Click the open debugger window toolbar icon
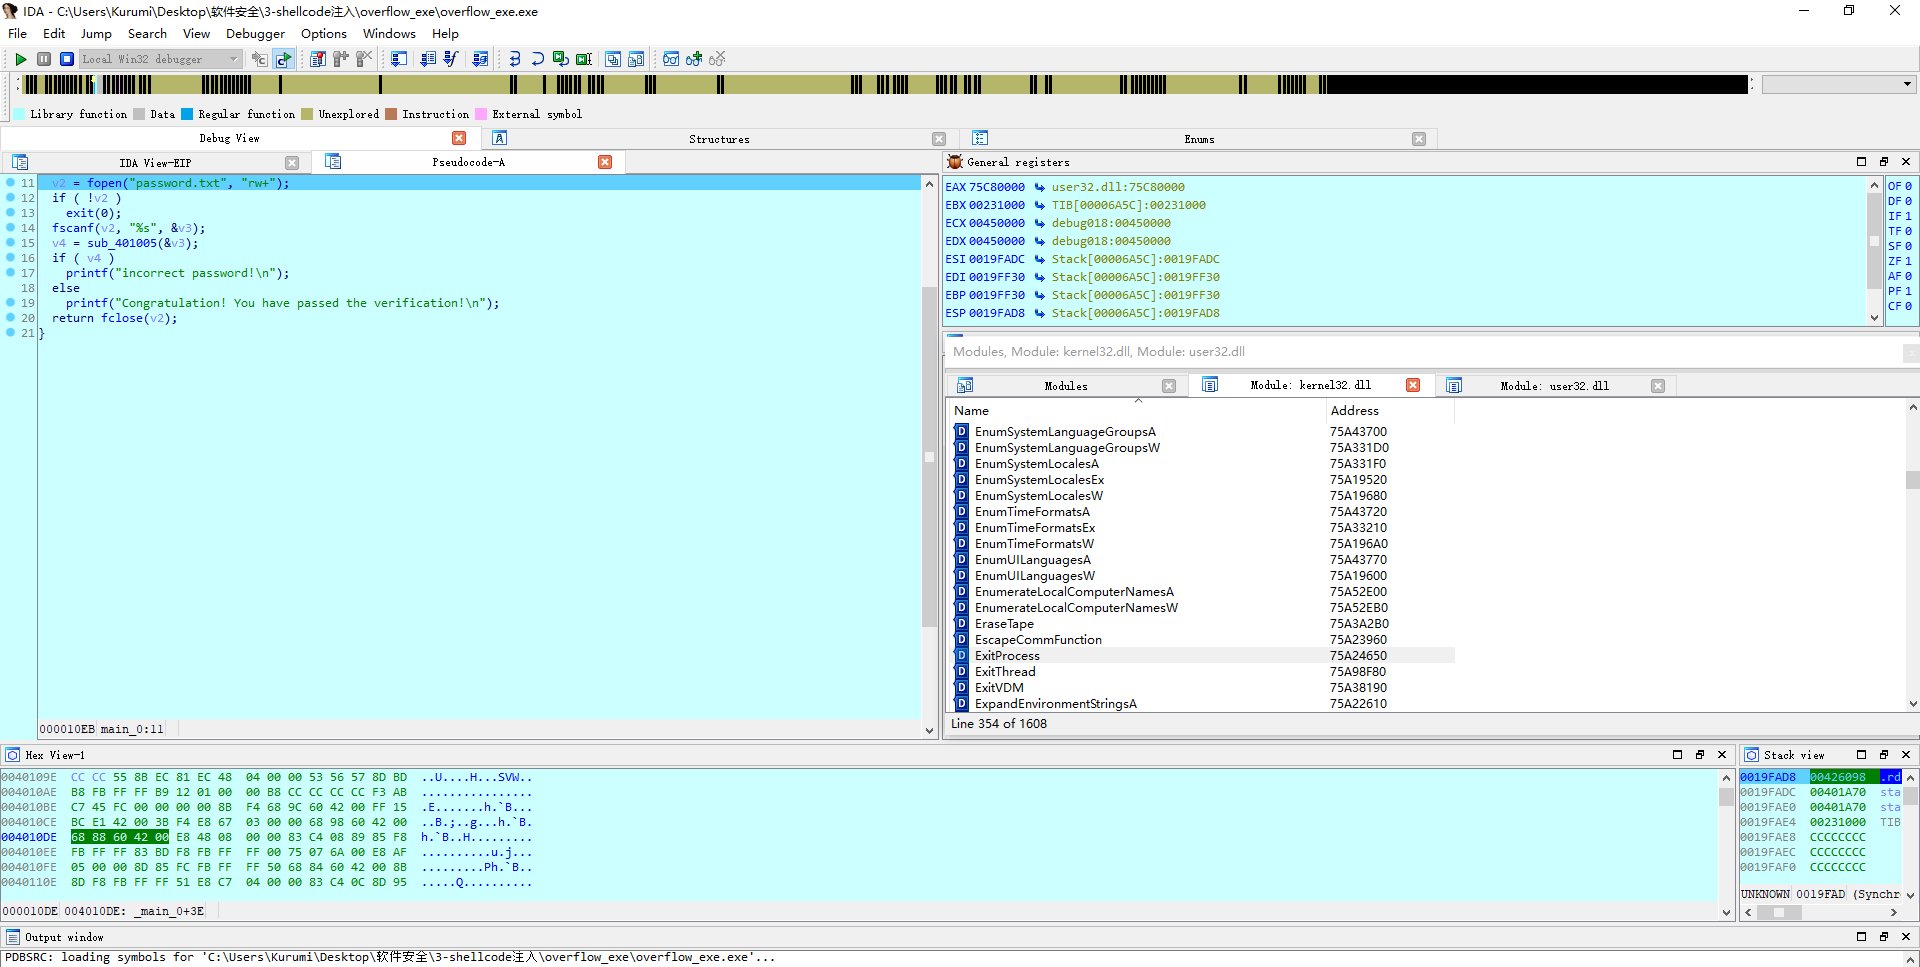 (399, 59)
